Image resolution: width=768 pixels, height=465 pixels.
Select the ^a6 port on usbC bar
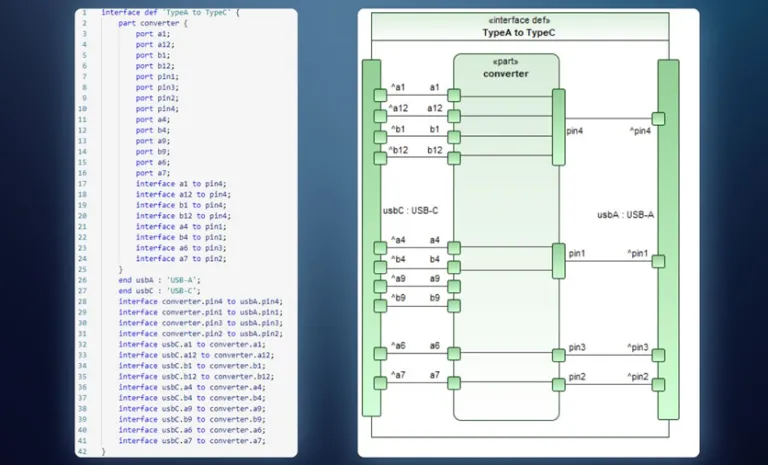[x=380, y=353]
